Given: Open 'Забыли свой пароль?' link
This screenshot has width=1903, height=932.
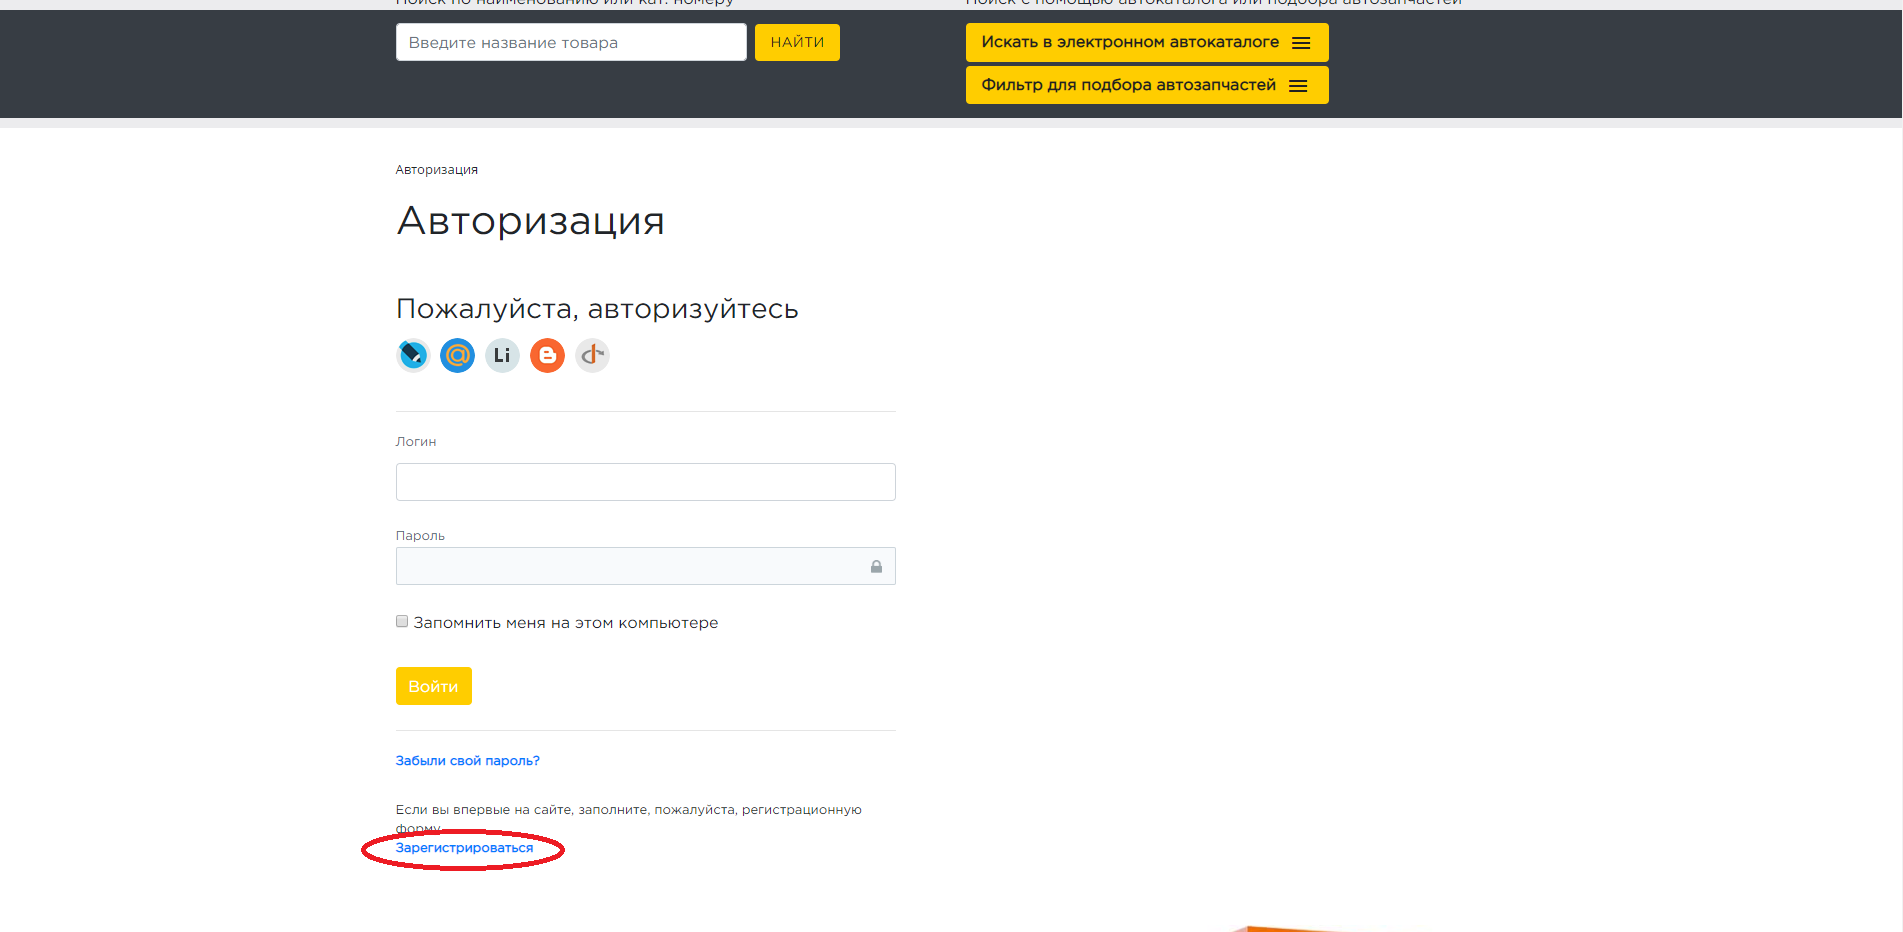Looking at the screenshot, I should (467, 761).
